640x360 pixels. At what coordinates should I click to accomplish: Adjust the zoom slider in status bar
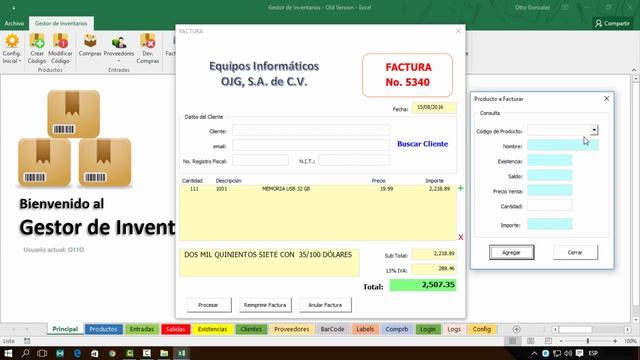[x=588, y=341]
